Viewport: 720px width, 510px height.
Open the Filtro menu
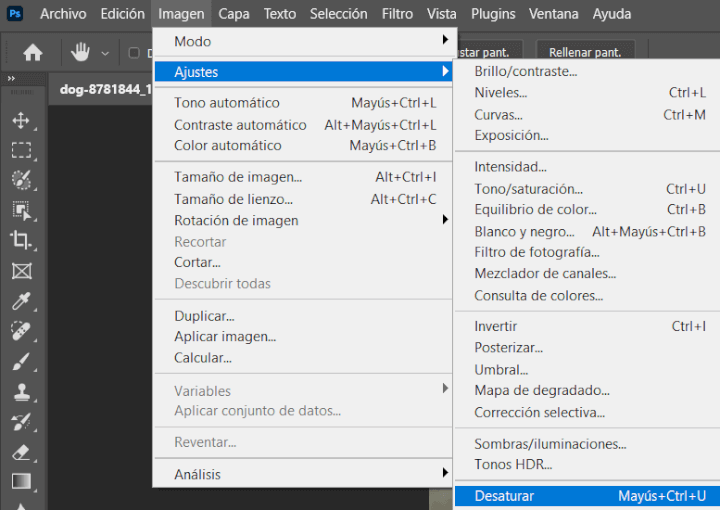click(397, 14)
